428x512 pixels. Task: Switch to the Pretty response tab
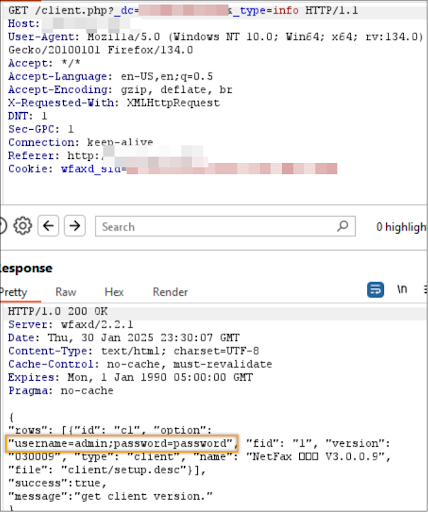click(x=13, y=292)
